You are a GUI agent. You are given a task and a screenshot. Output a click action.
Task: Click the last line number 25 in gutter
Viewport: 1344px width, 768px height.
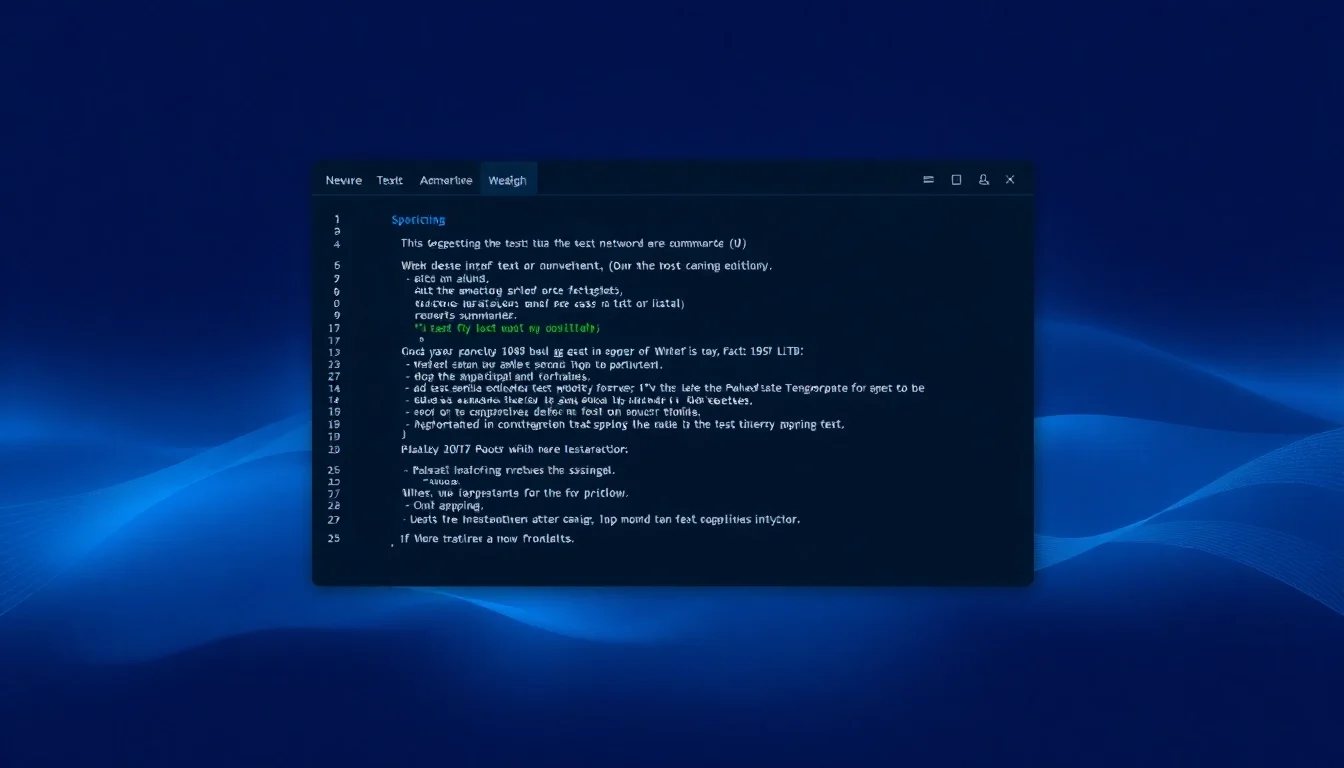click(334, 538)
